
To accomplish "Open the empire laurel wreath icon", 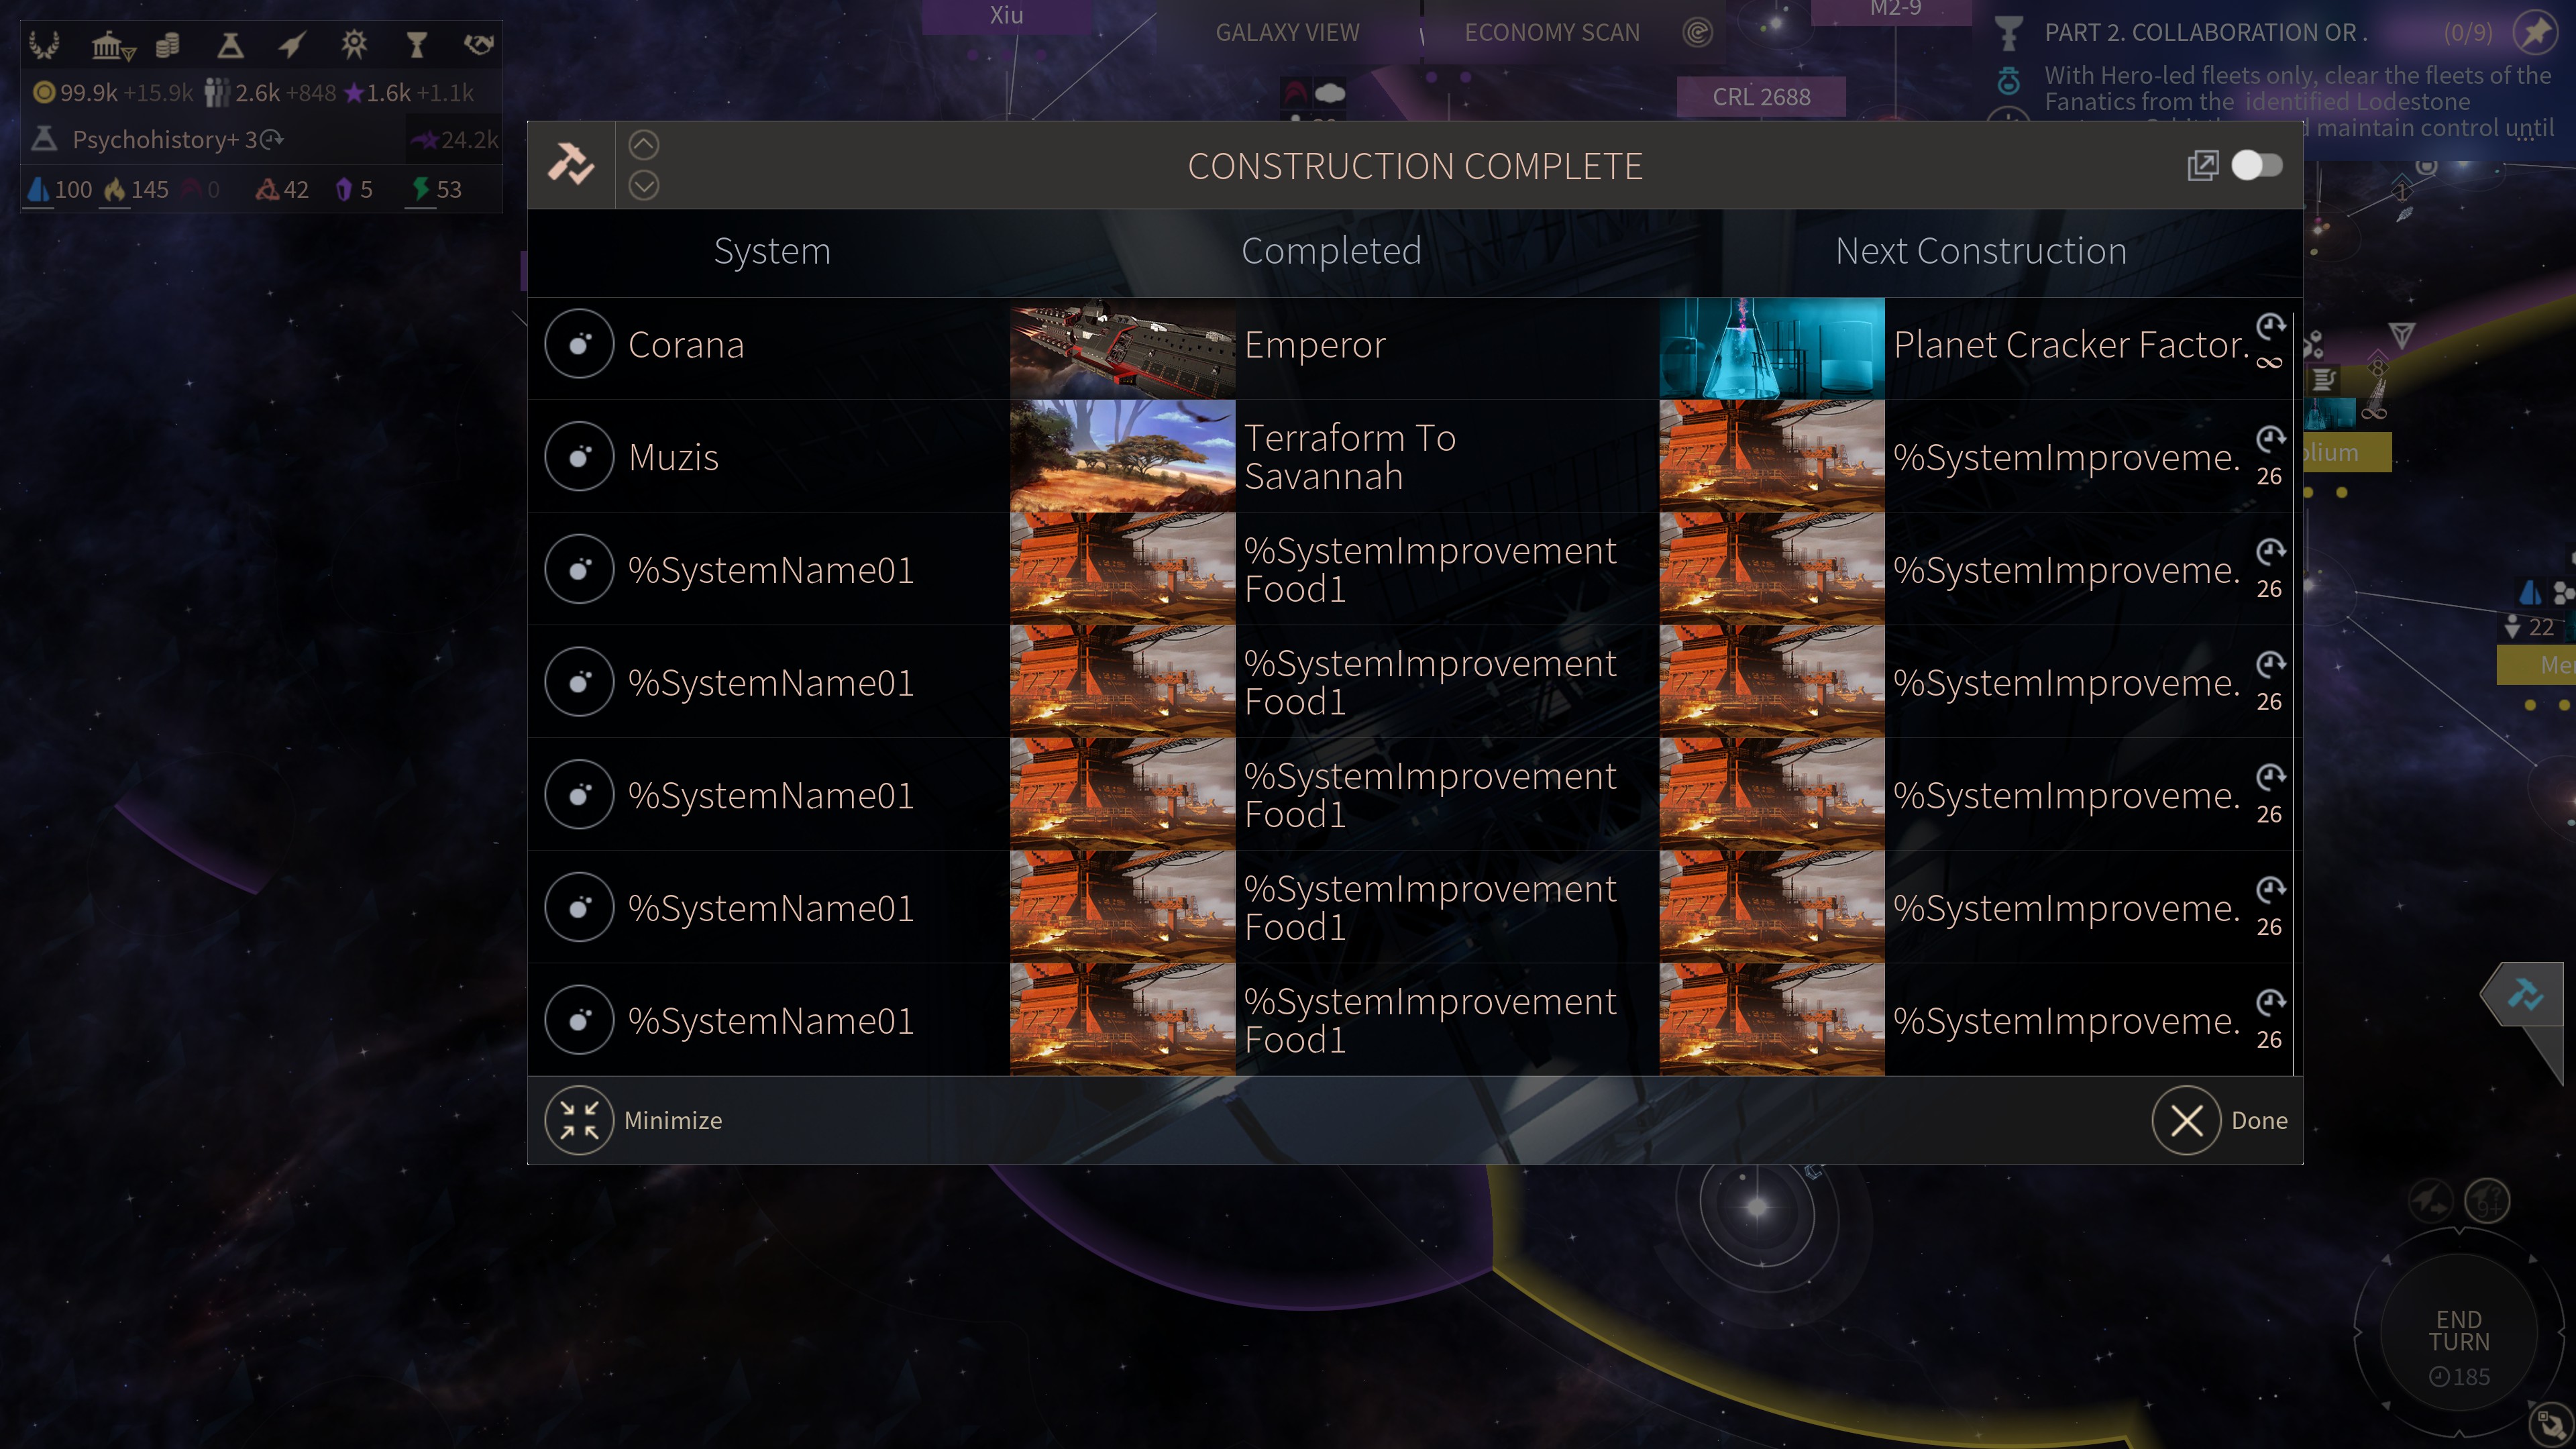I will click(x=44, y=44).
